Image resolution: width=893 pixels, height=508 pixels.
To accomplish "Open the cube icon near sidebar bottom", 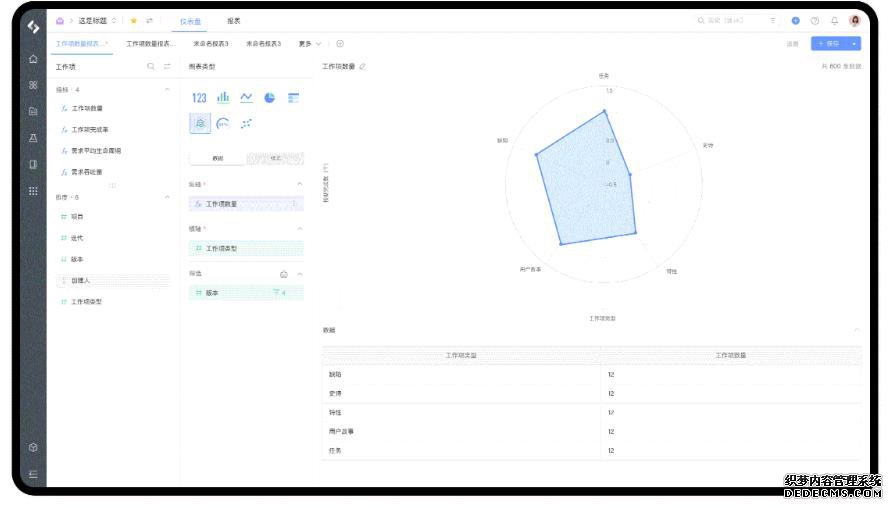I will pos(33,448).
